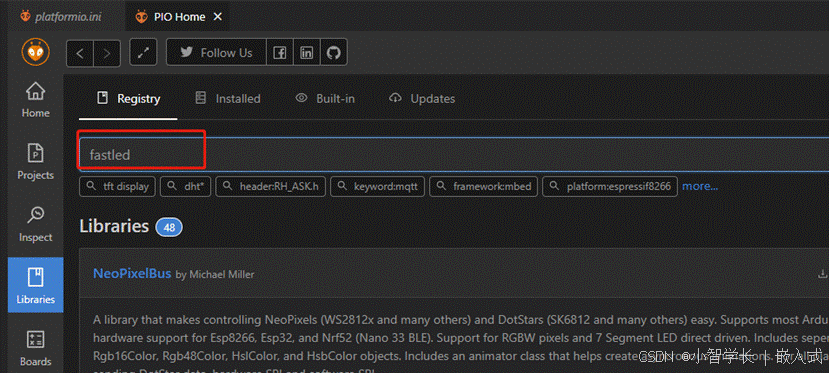Click the 'tft display' search suggestion
Viewport: 829px width, 373px height.
[x=118, y=186]
